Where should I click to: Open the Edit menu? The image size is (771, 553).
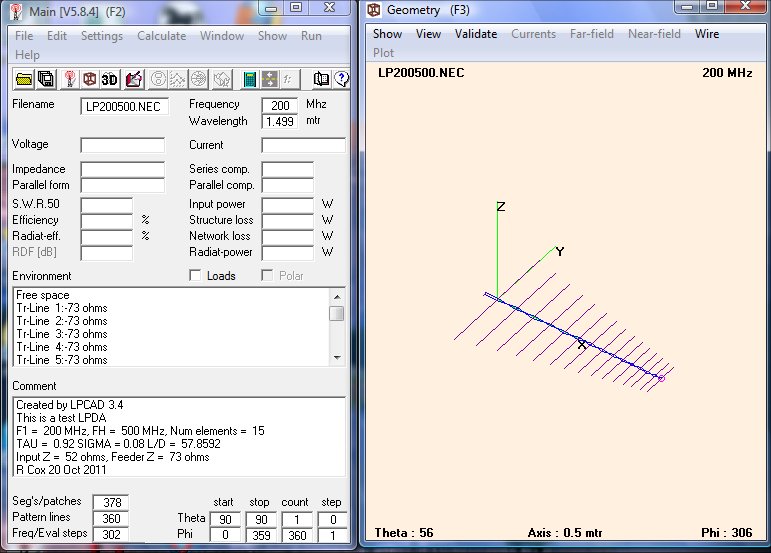pos(57,36)
